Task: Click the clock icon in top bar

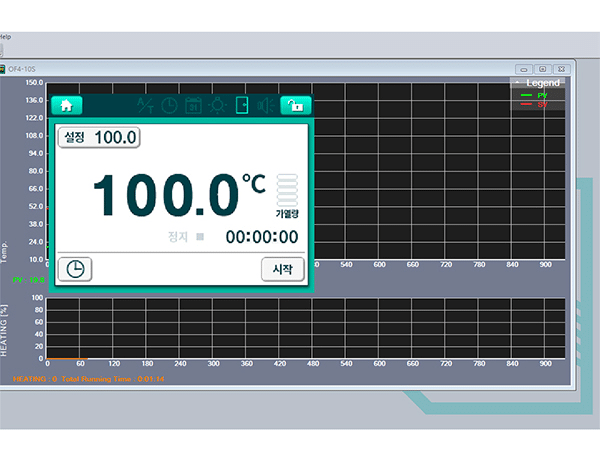Action: [x=169, y=105]
